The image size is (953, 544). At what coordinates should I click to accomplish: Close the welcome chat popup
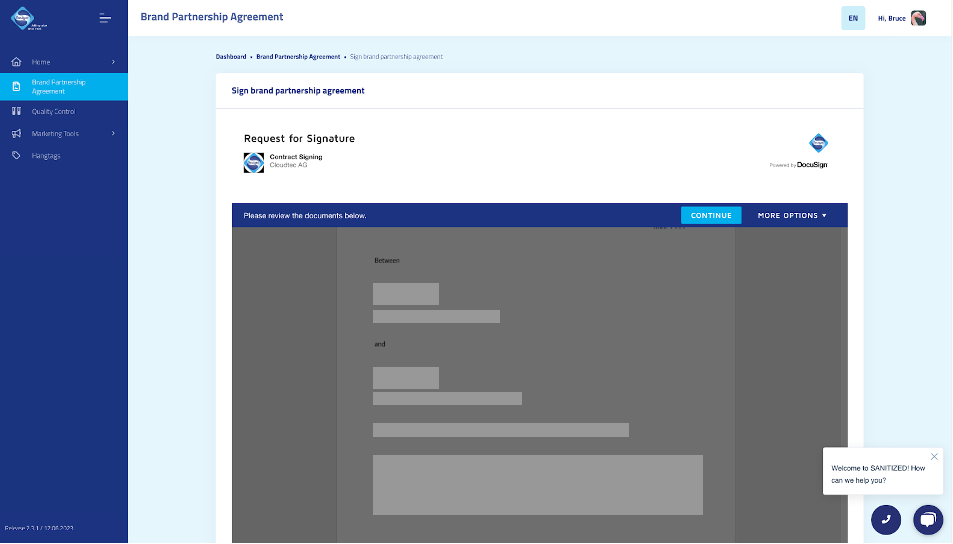coord(934,456)
